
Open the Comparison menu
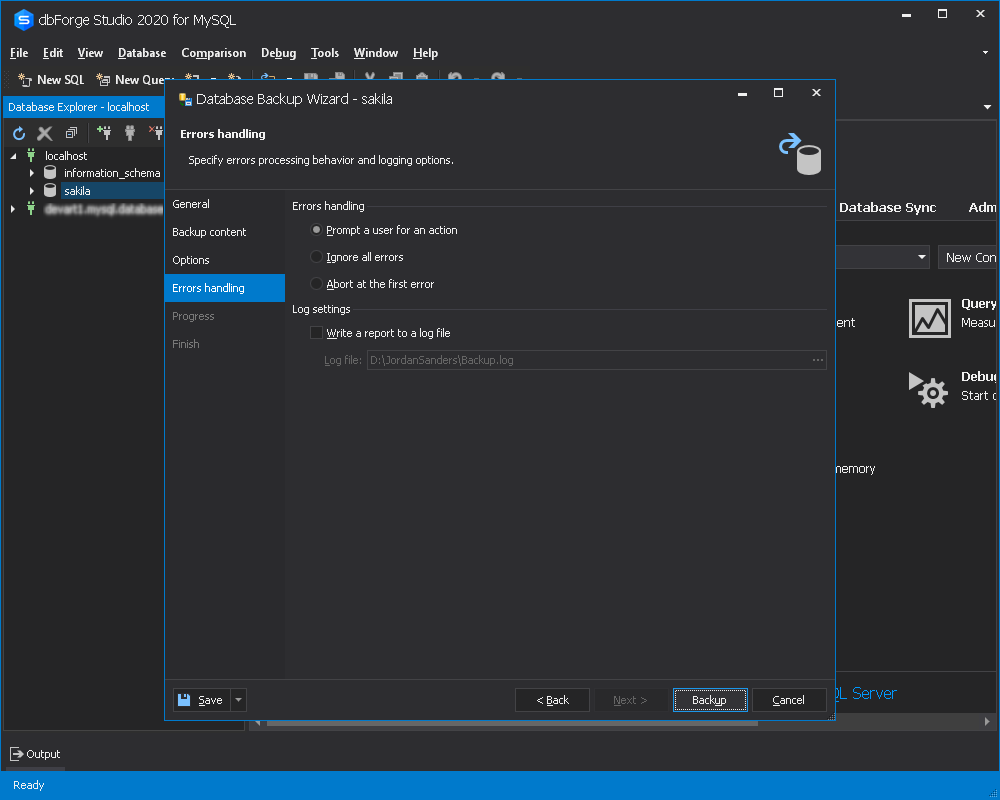coord(214,53)
